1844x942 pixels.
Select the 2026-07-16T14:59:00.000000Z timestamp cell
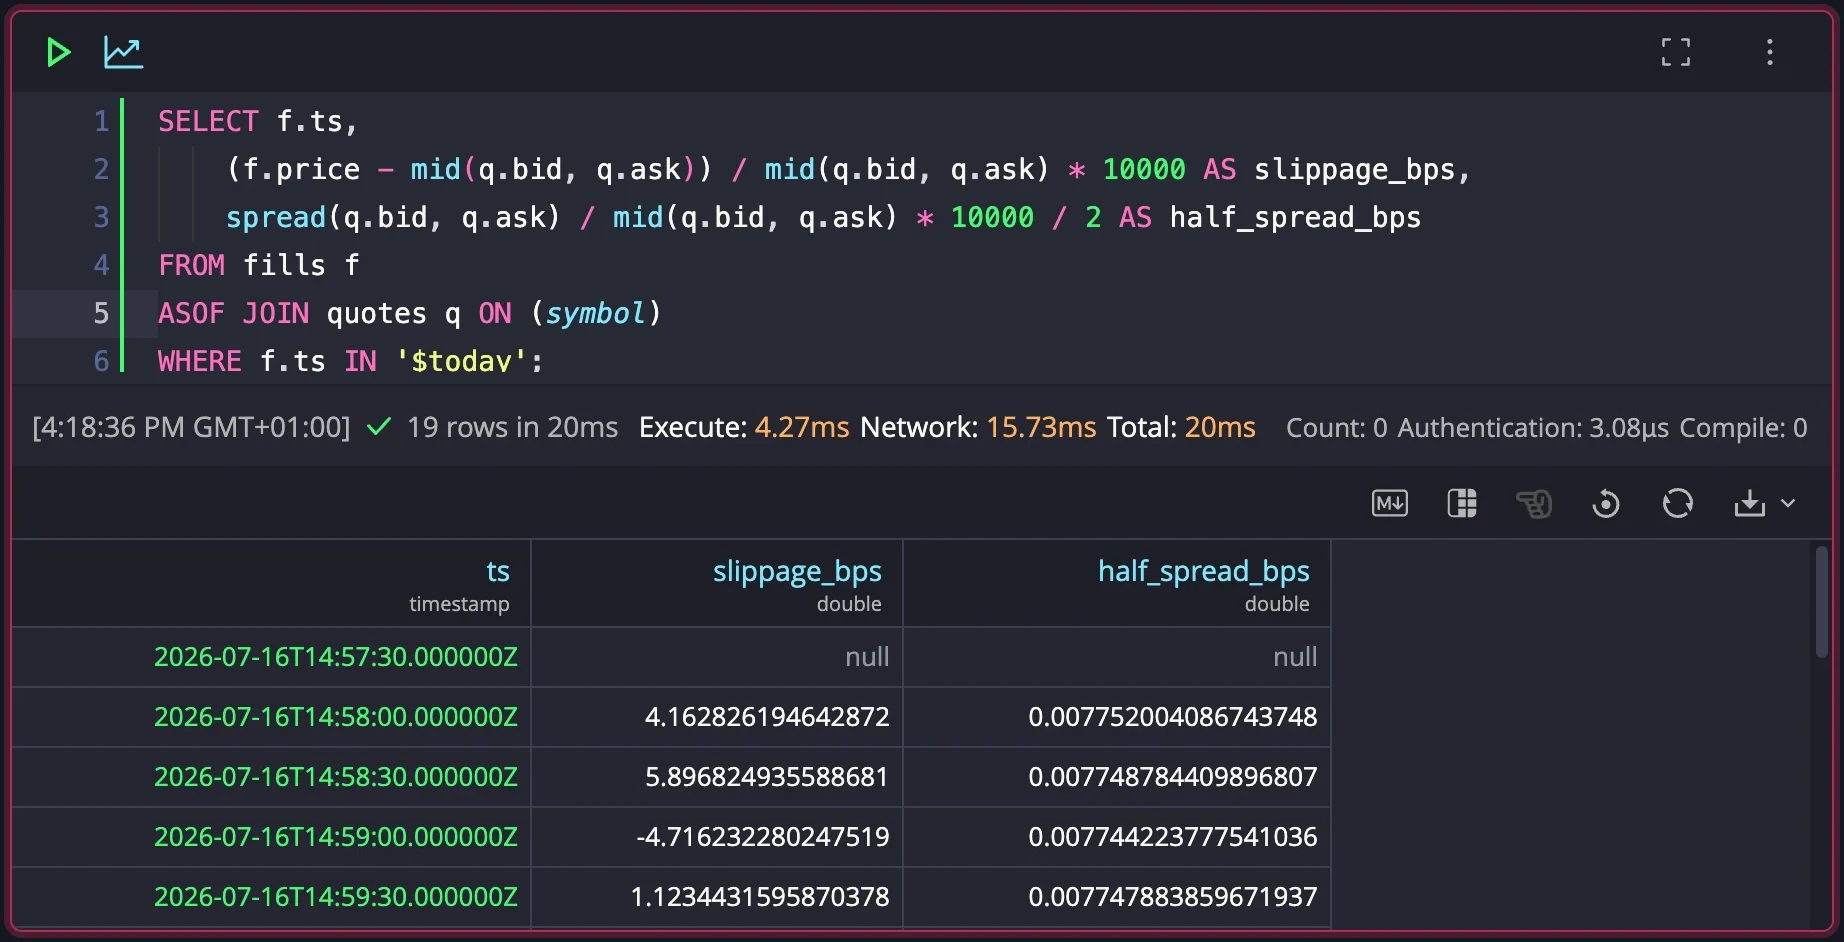(x=271, y=837)
